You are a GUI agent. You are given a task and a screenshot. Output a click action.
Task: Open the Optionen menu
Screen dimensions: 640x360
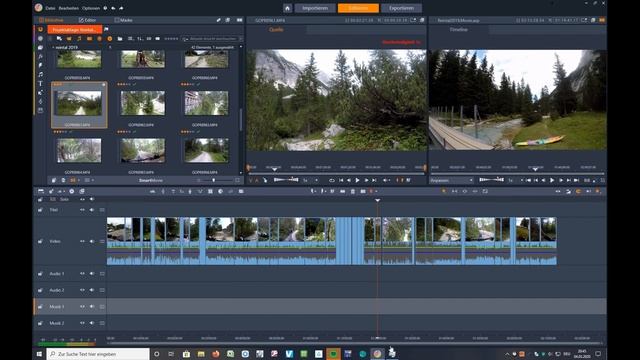point(91,8)
